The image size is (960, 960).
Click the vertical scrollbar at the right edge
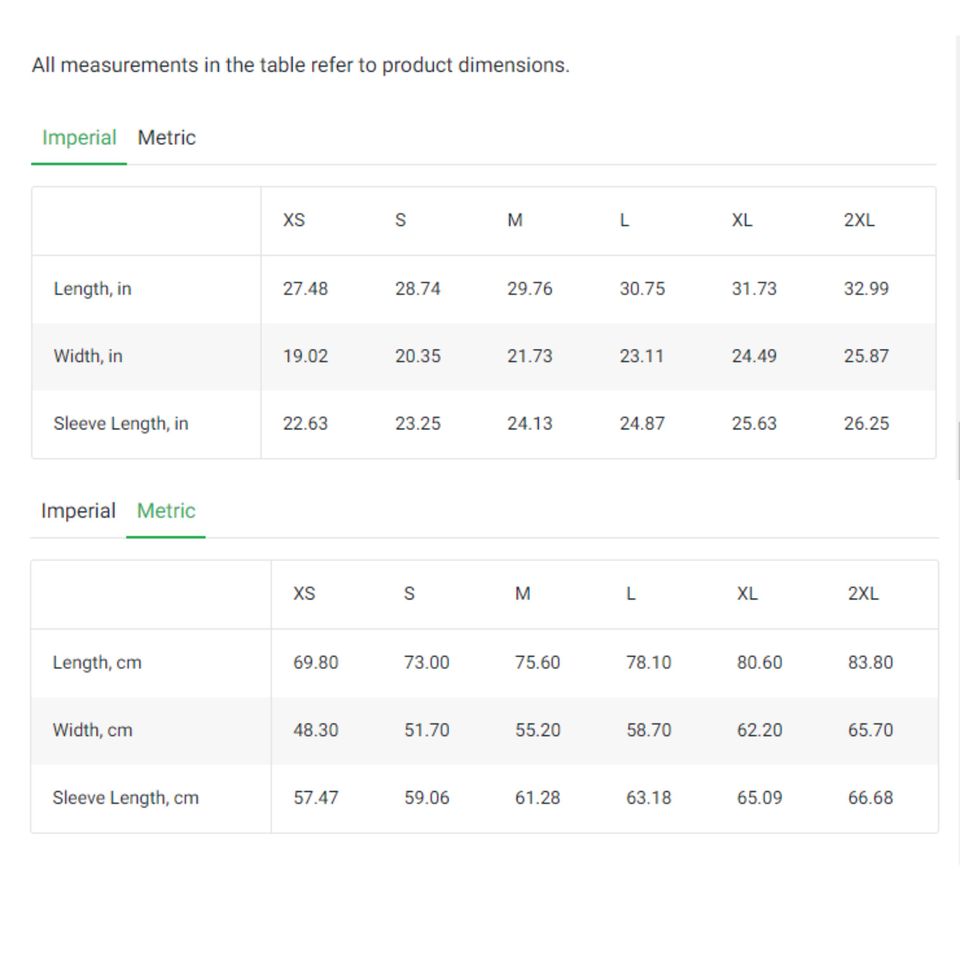point(958,450)
